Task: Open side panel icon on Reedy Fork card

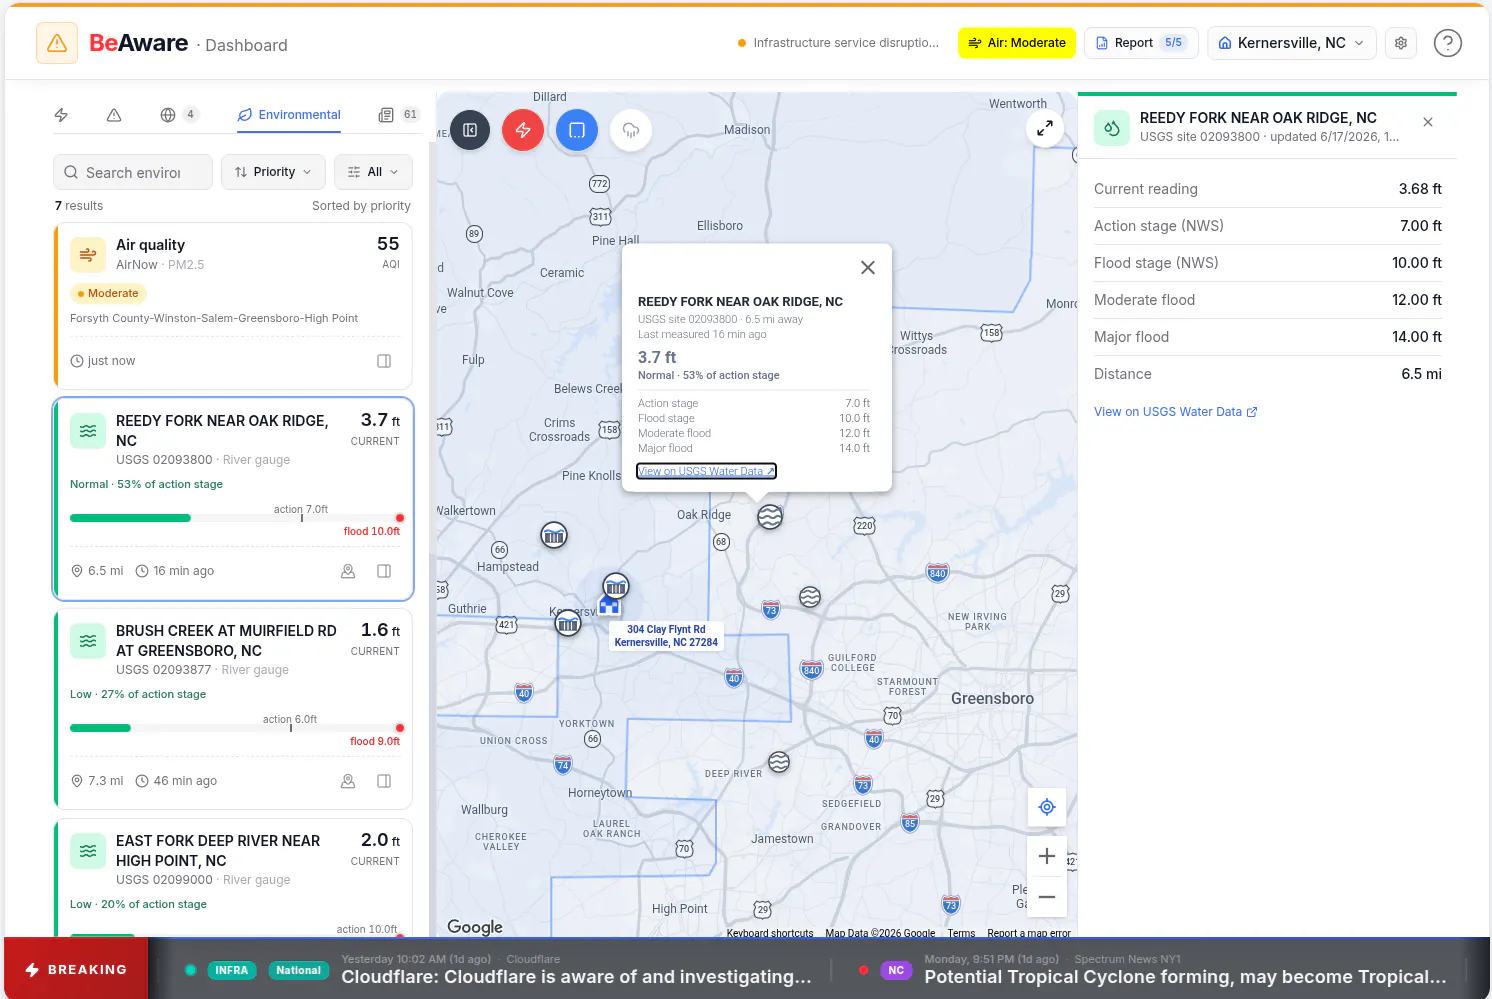Action: (x=384, y=571)
